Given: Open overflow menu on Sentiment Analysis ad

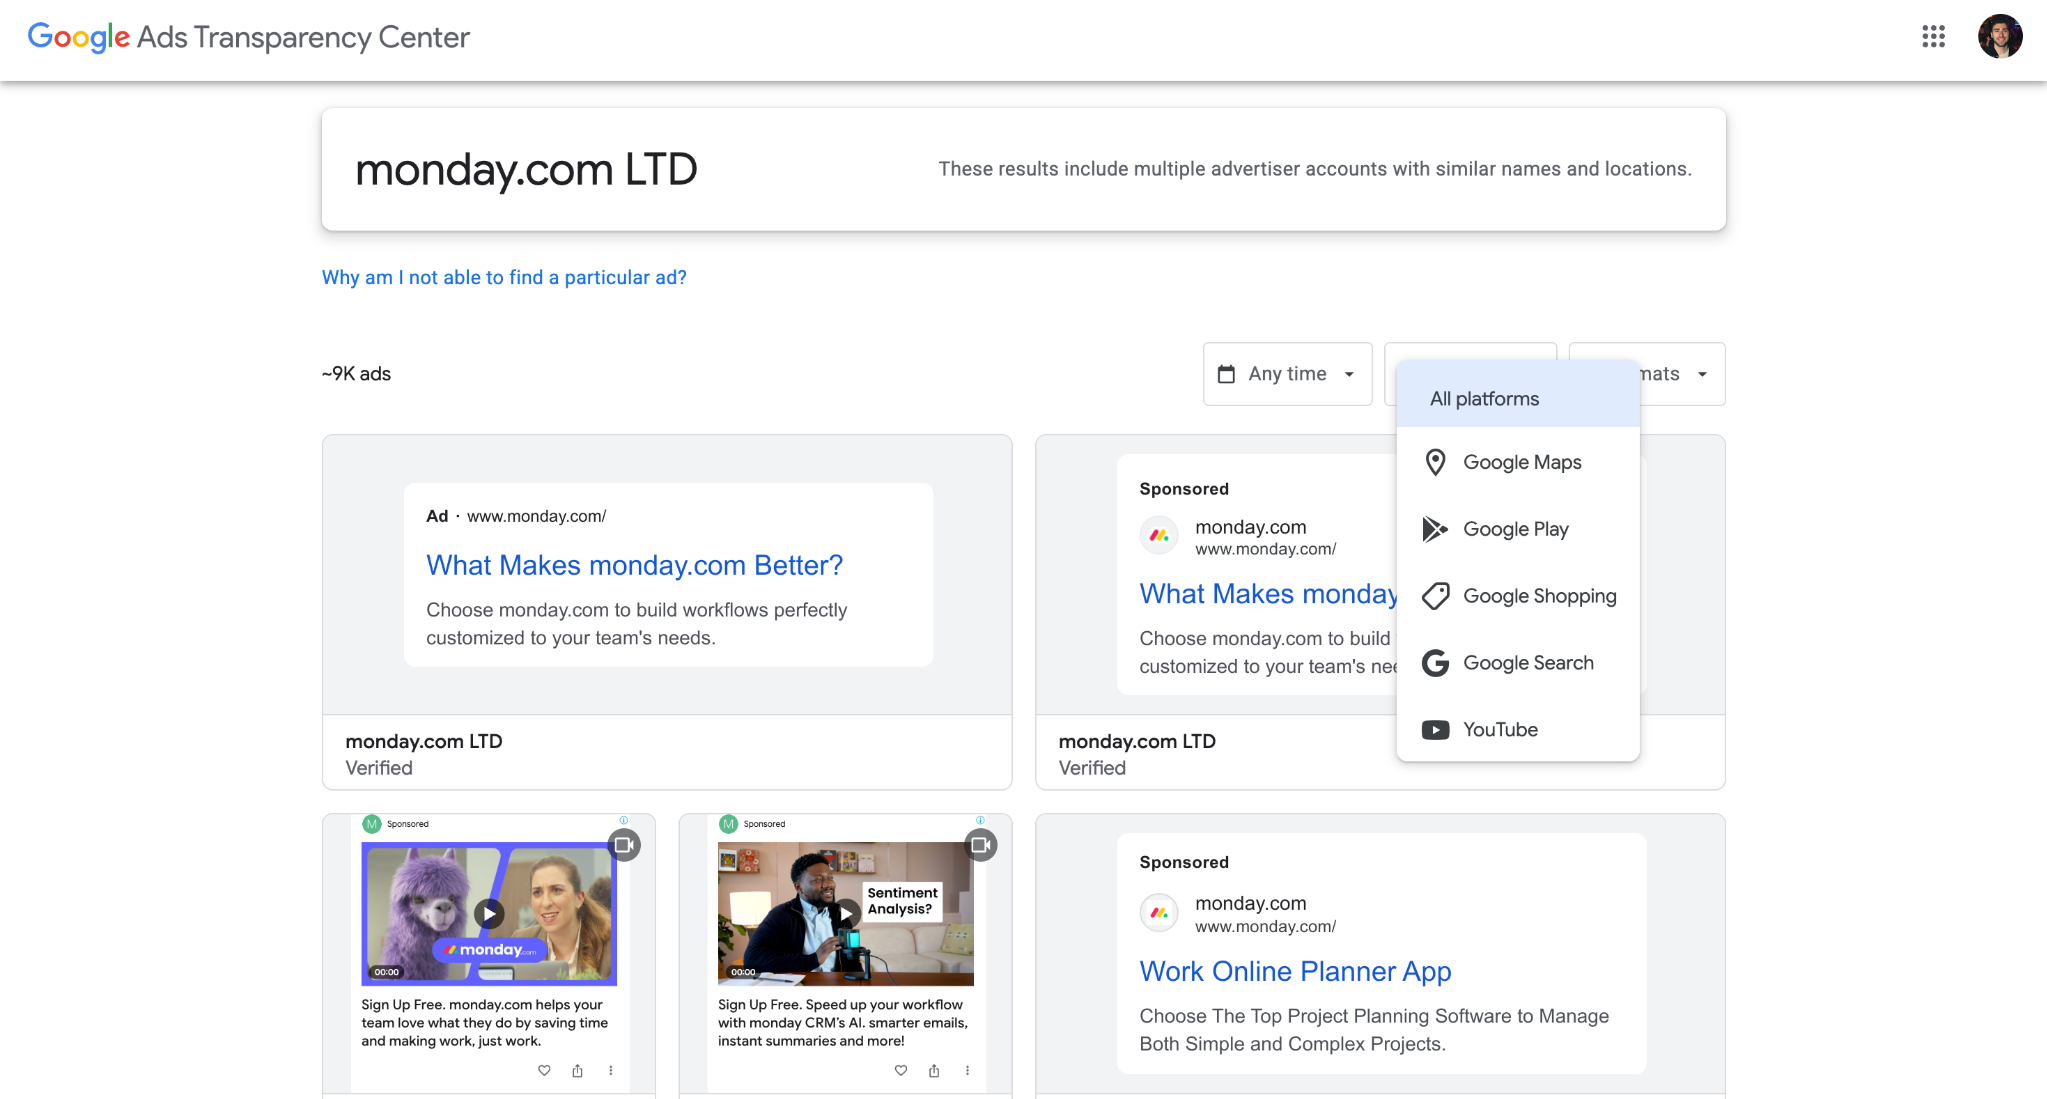Looking at the screenshot, I should (x=967, y=1070).
